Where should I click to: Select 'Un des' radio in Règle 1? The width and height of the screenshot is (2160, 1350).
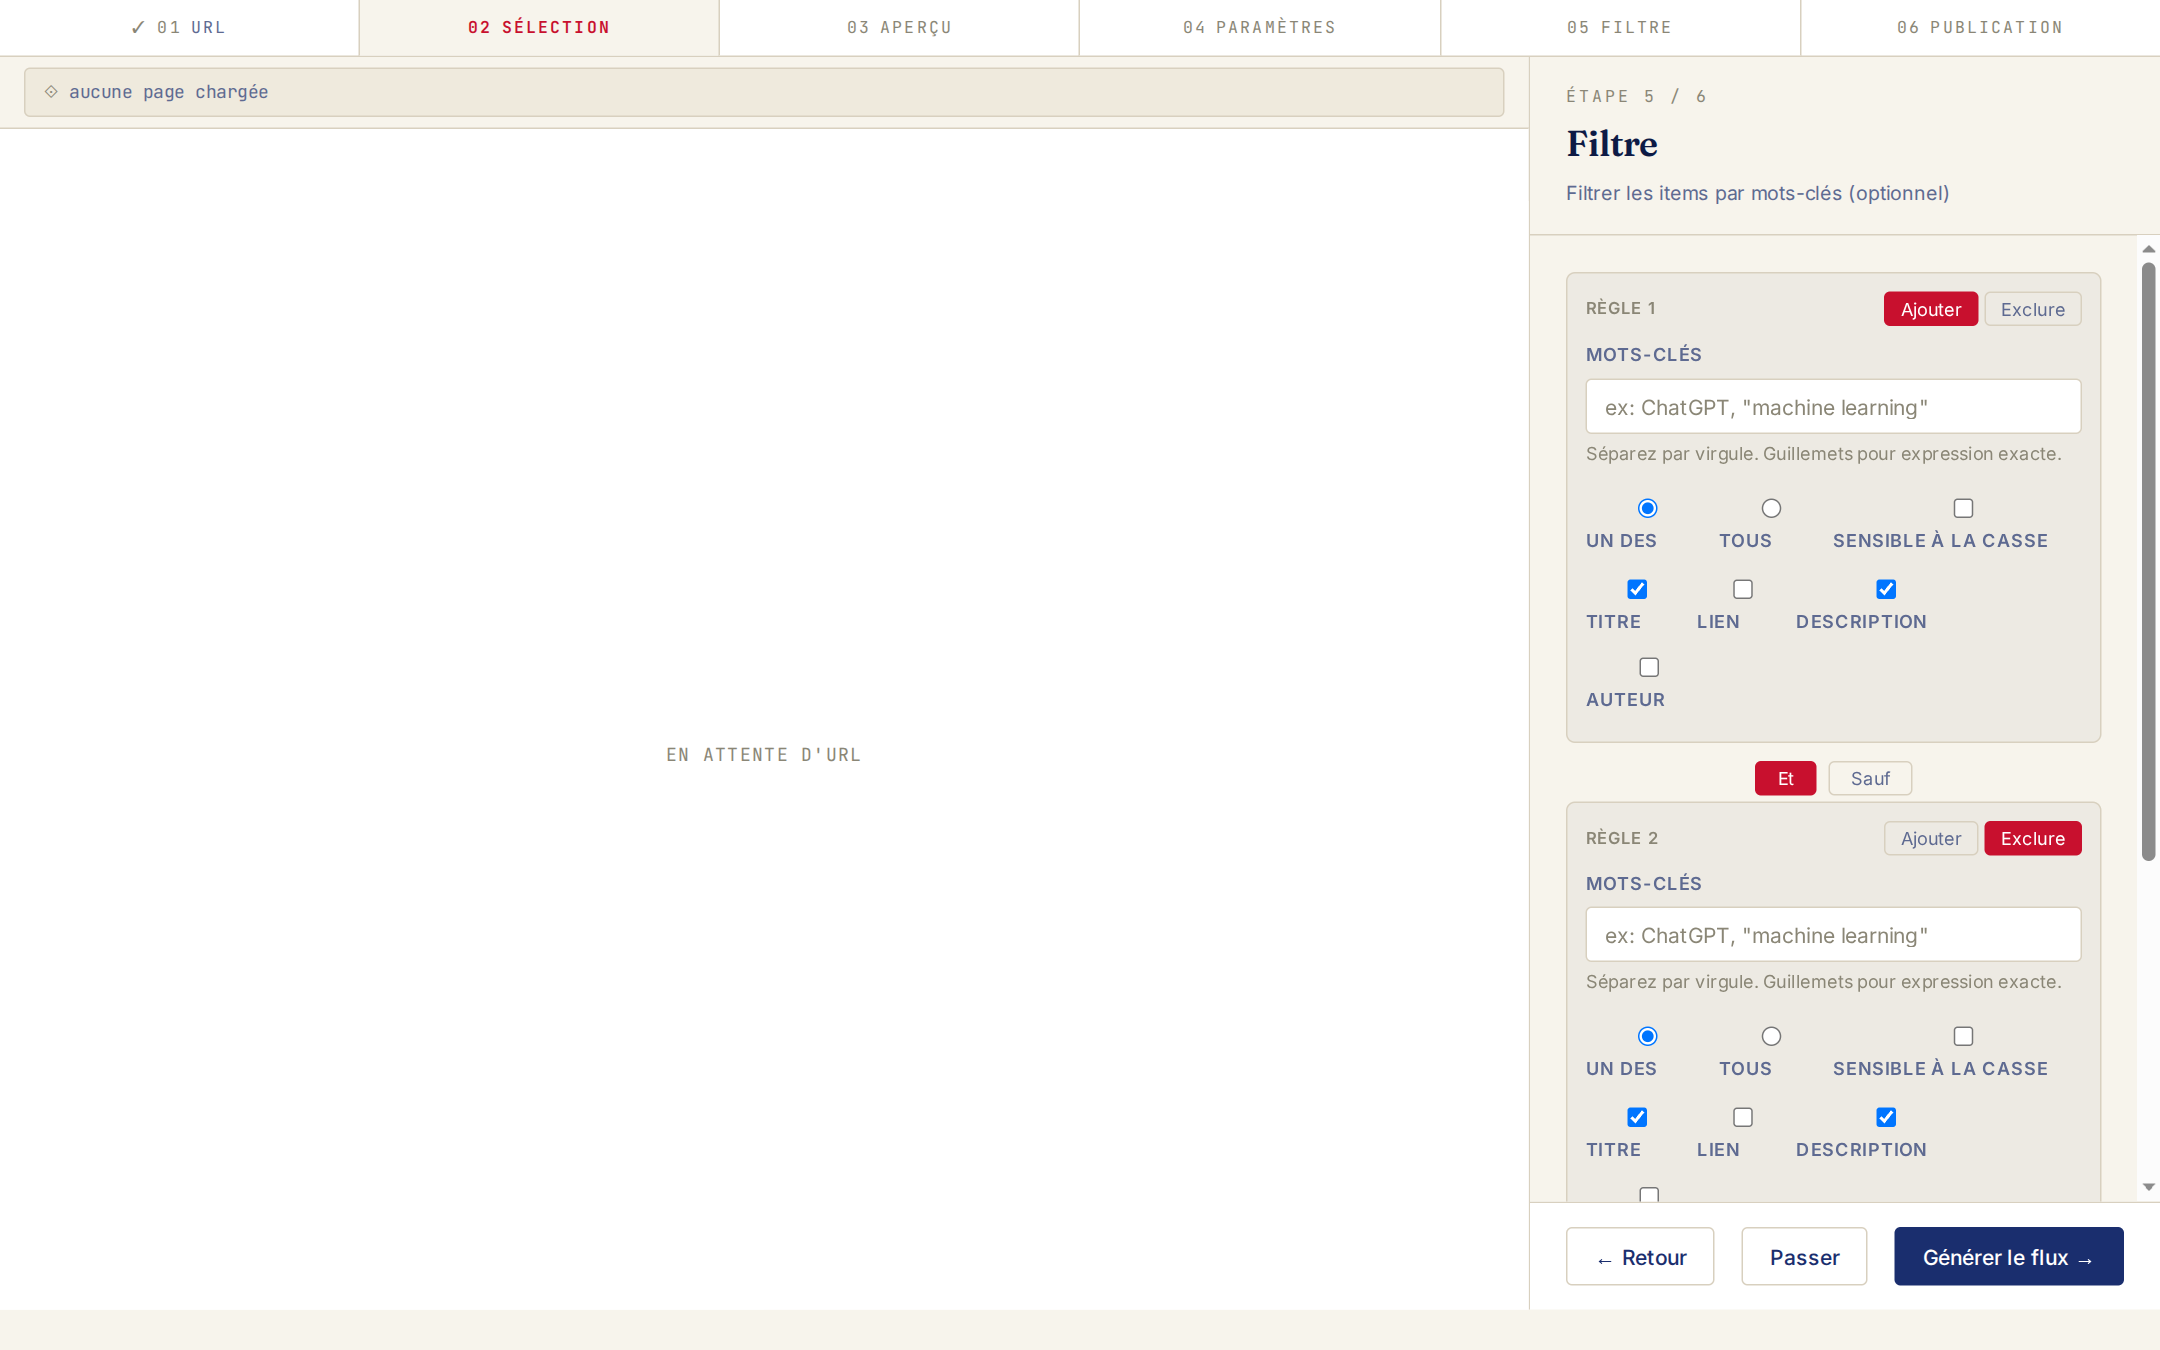coord(1647,508)
